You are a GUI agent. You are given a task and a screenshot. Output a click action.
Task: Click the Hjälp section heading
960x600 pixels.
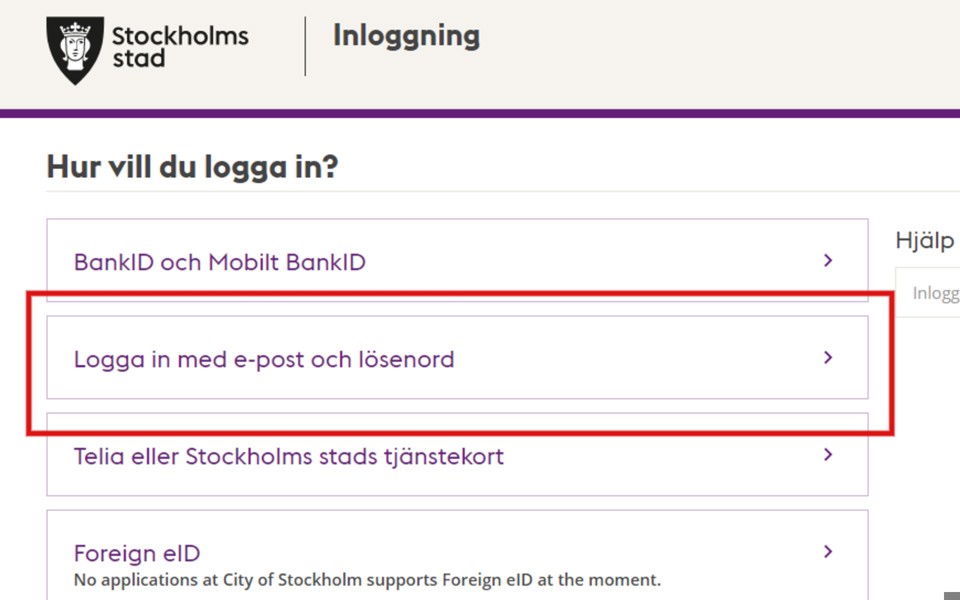(925, 242)
